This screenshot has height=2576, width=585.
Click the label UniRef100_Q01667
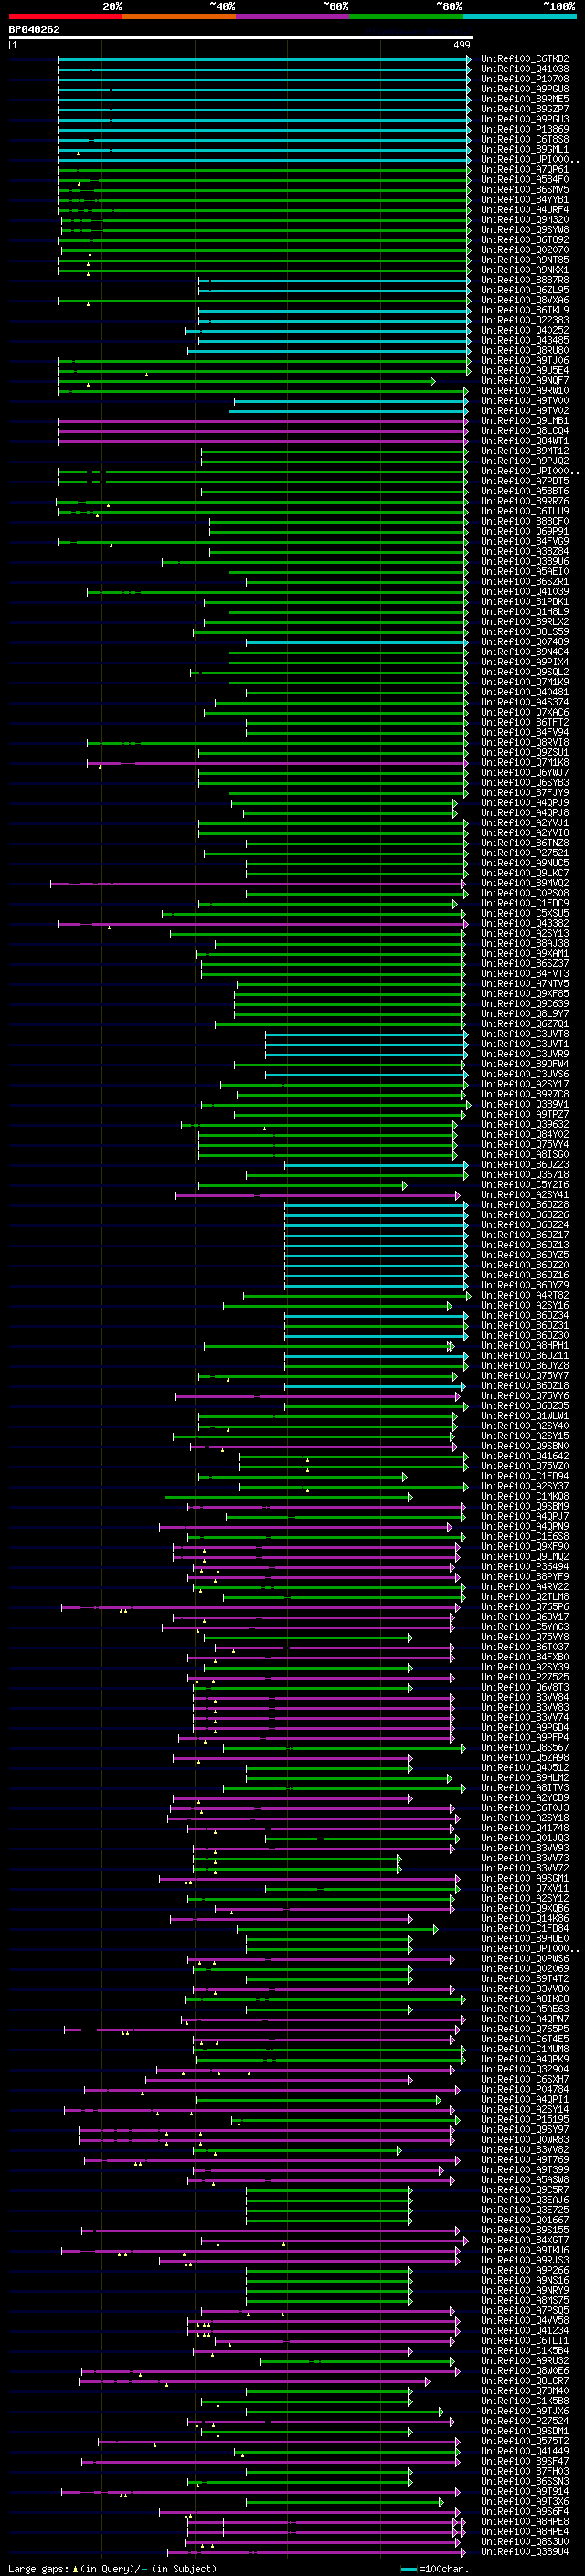tap(525, 2220)
